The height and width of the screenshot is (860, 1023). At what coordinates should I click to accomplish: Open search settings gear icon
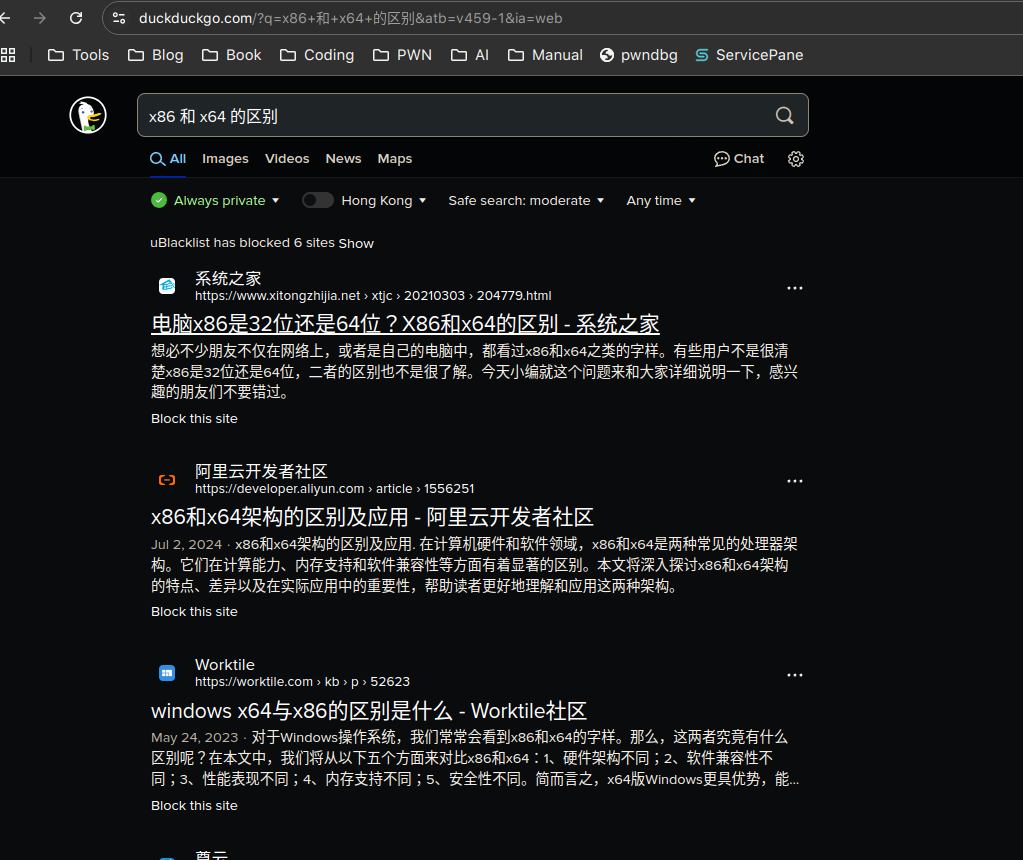click(795, 159)
